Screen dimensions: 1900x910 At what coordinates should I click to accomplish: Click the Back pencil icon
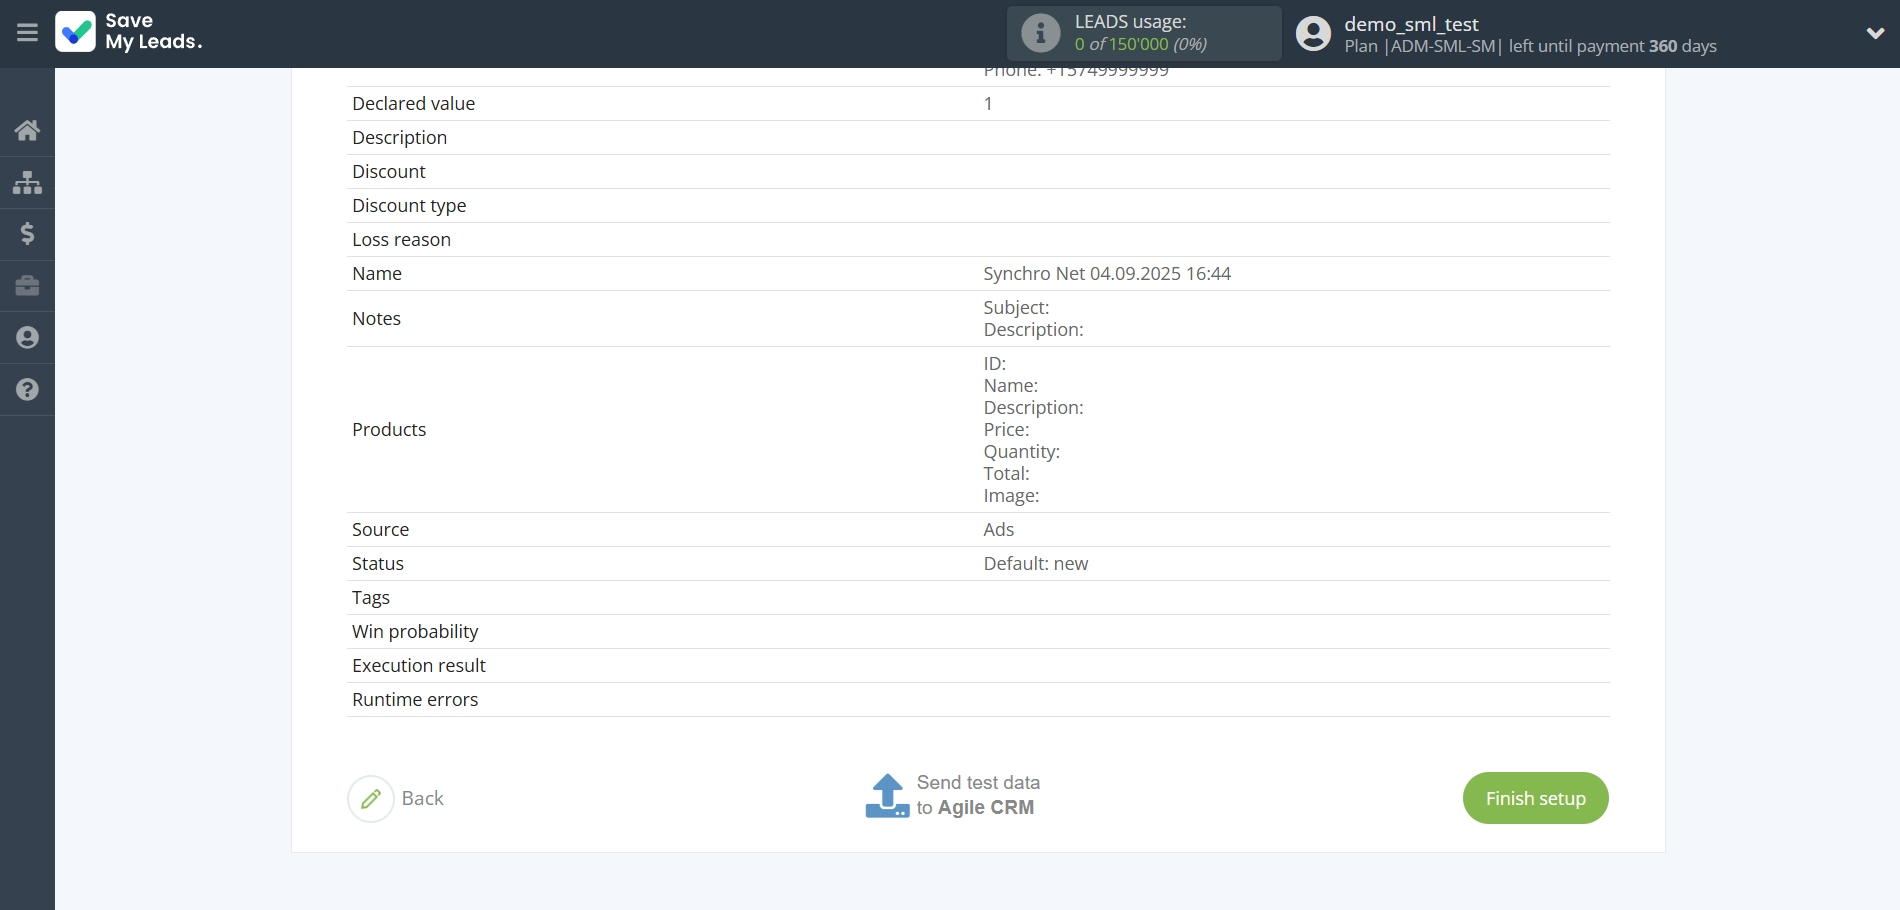click(x=371, y=799)
